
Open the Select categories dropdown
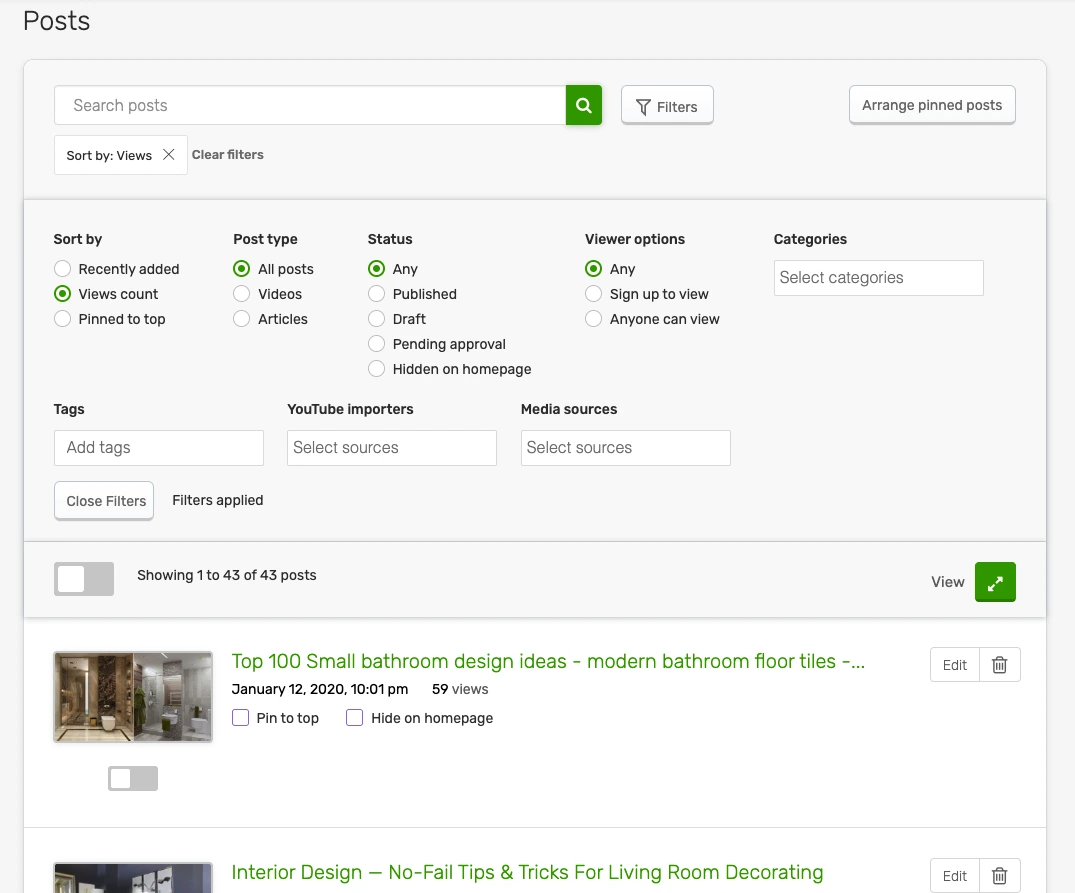coord(878,278)
